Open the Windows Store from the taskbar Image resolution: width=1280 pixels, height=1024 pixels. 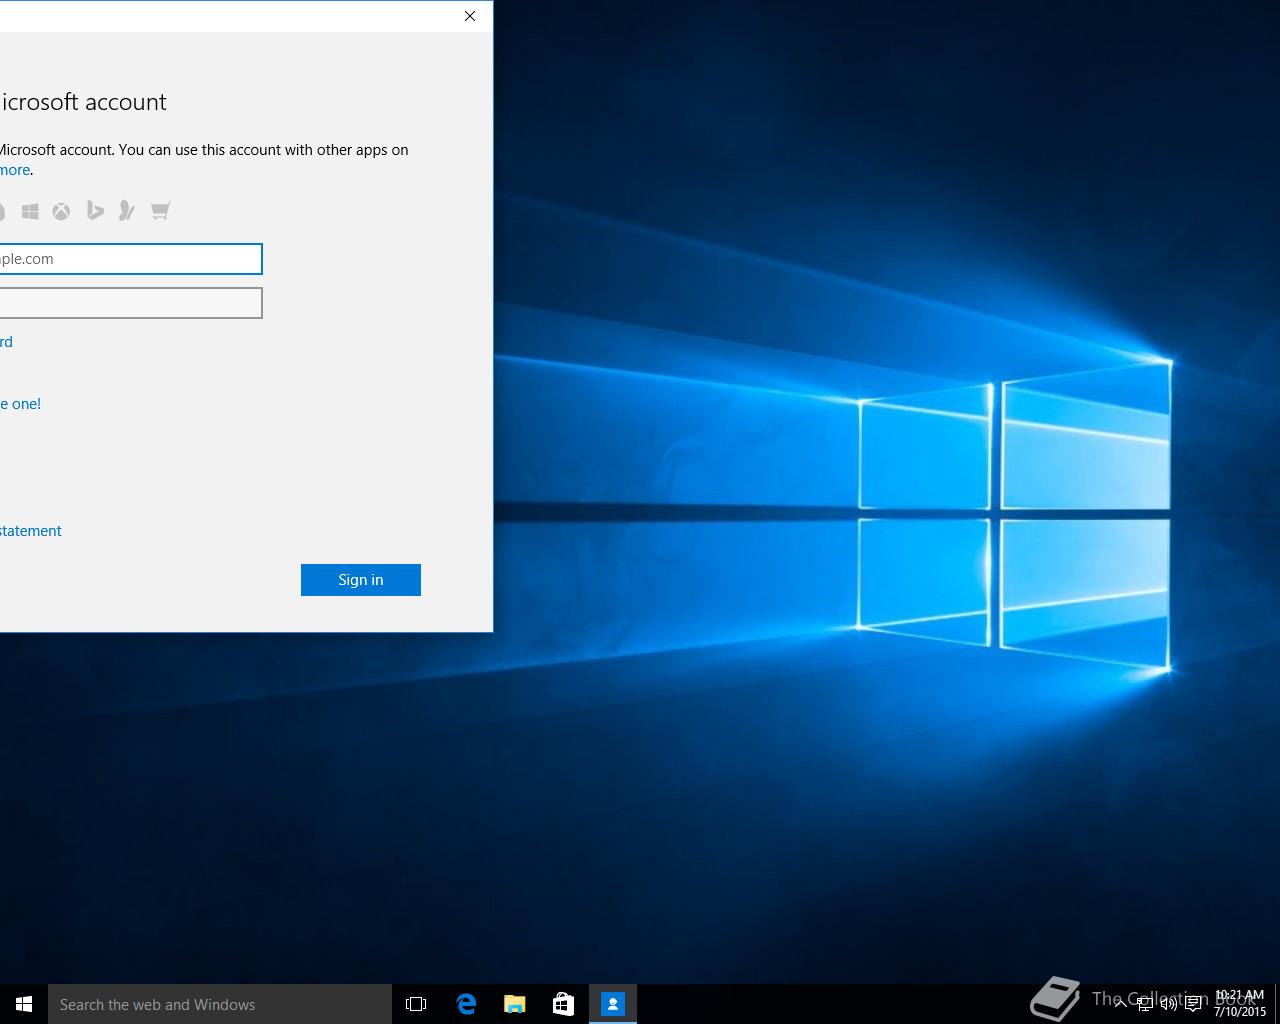coord(564,1004)
